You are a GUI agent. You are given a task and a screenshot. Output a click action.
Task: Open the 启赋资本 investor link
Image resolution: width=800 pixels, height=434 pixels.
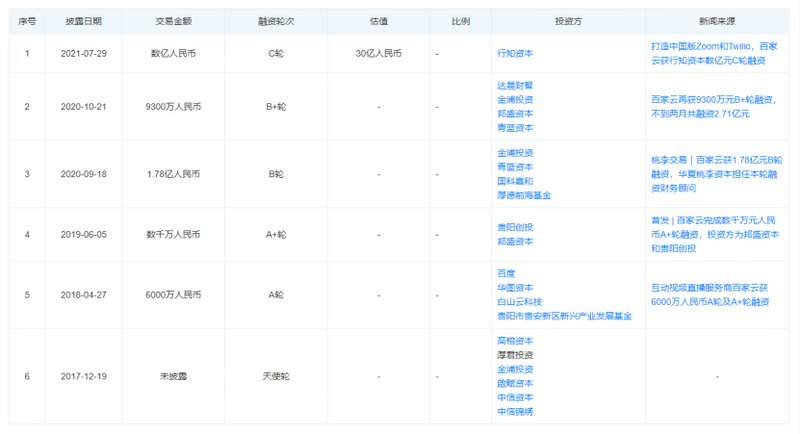click(515, 384)
